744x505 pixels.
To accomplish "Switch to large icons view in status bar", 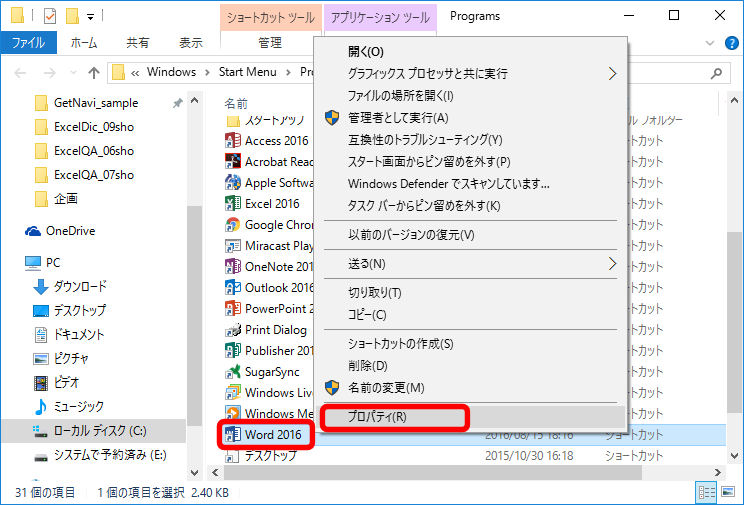I will point(727,492).
